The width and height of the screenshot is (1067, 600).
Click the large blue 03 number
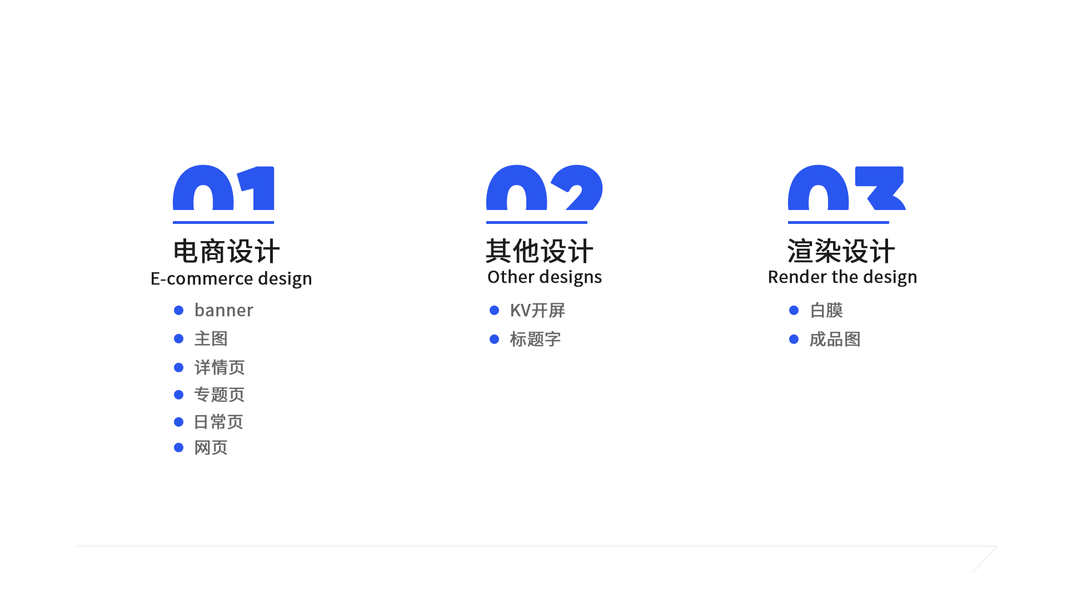click(x=847, y=187)
